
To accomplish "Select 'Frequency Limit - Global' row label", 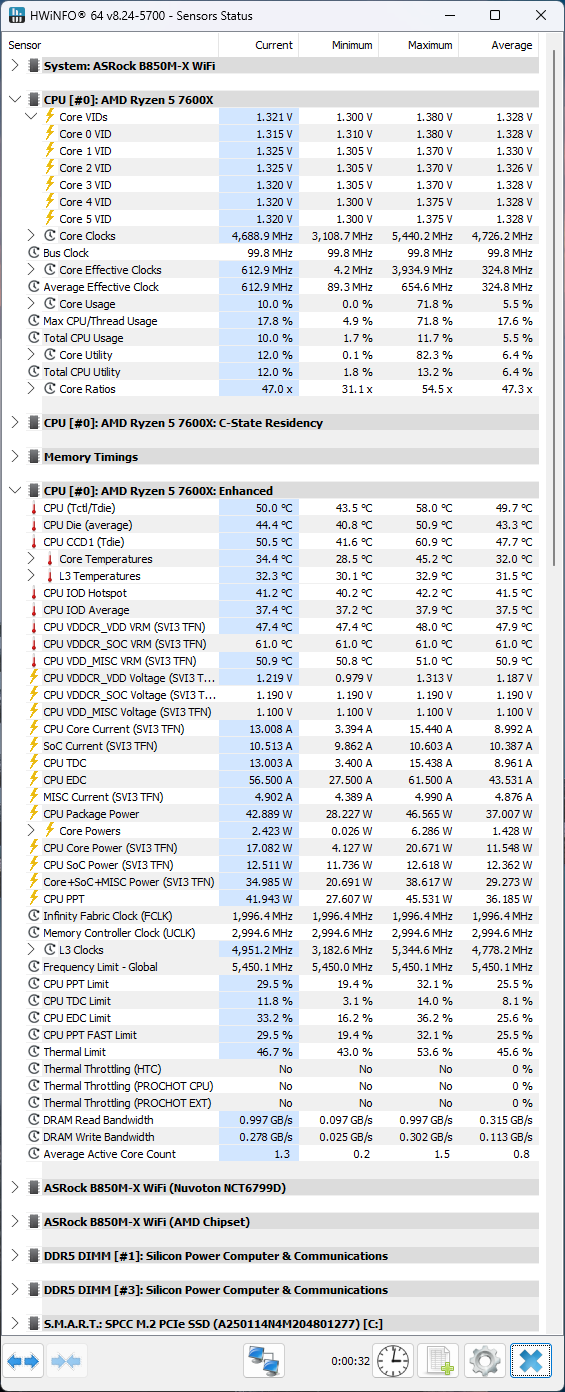I will pos(100,967).
